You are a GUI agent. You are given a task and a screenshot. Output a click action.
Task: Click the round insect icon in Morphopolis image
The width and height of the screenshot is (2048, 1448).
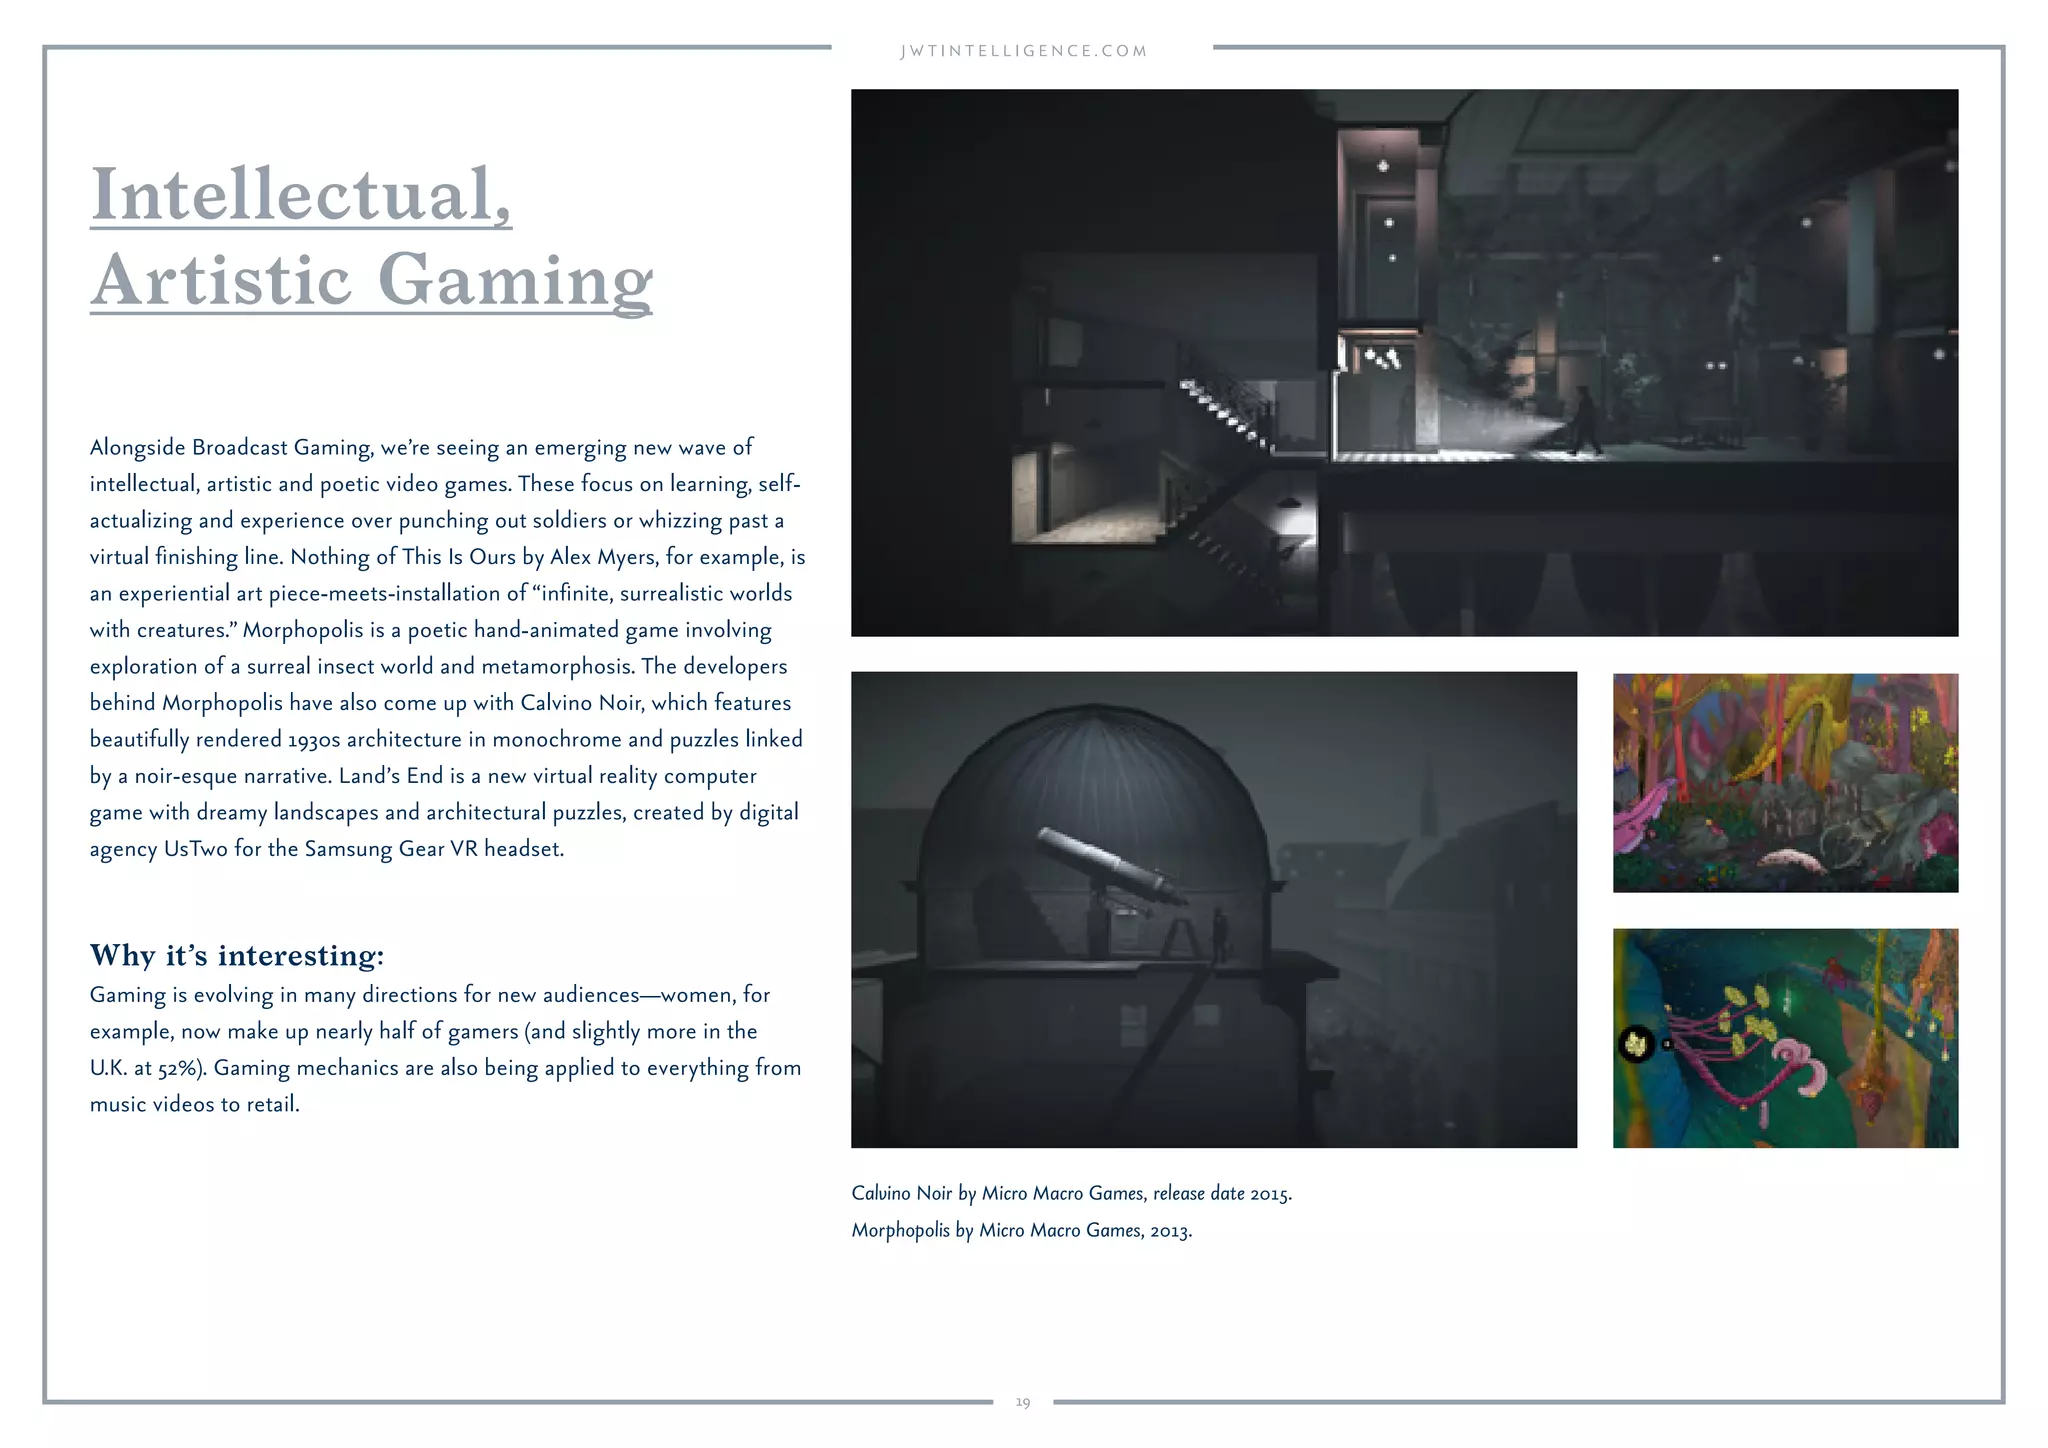click(1636, 1045)
